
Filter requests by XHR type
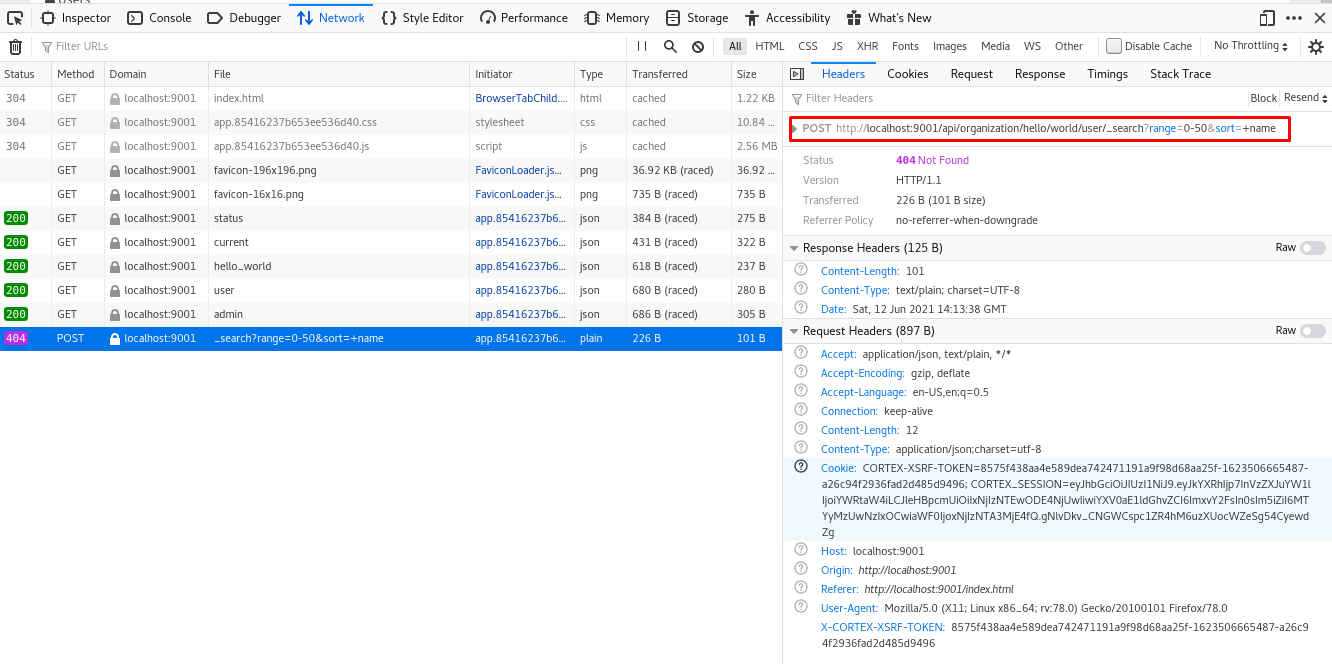868,46
